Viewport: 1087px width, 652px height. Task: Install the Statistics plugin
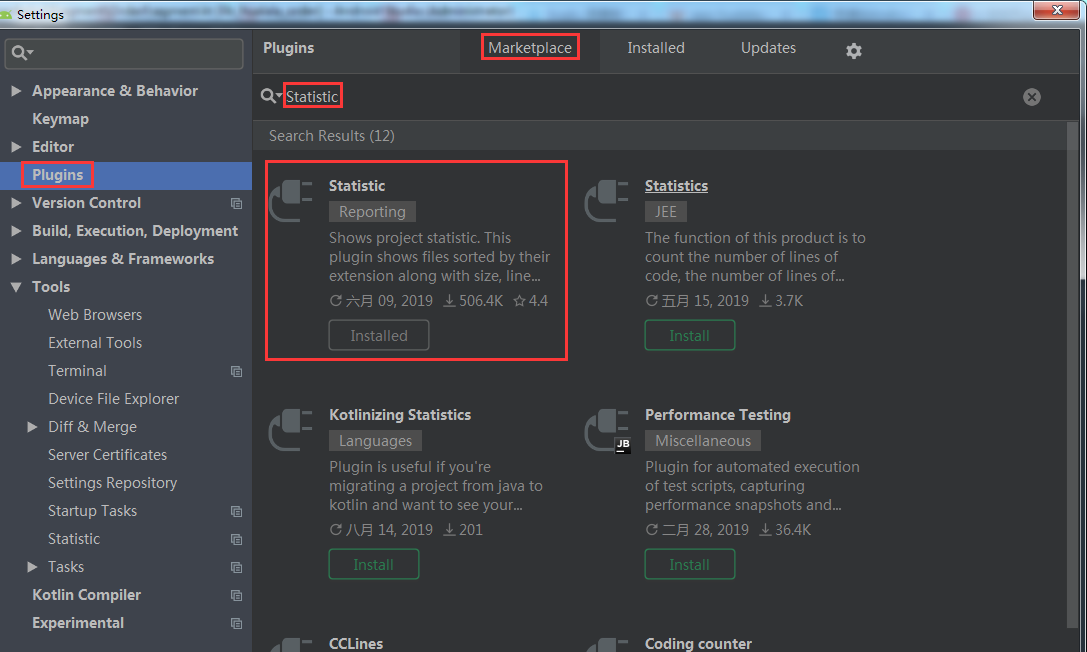pos(689,335)
